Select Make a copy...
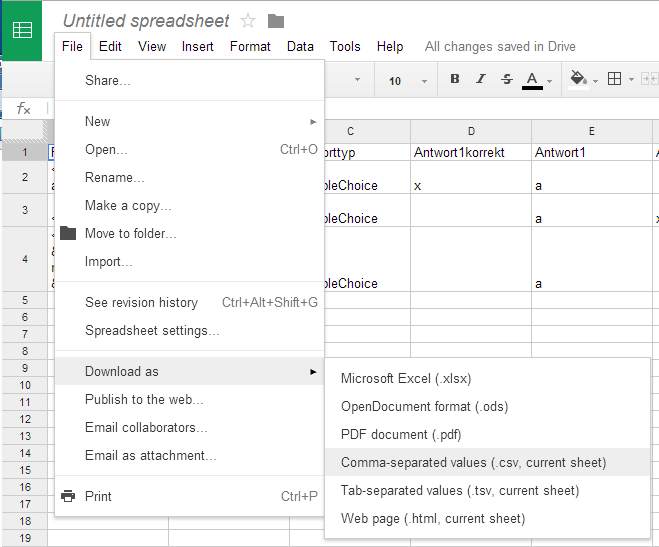This screenshot has height=547, width=659. point(190,205)
